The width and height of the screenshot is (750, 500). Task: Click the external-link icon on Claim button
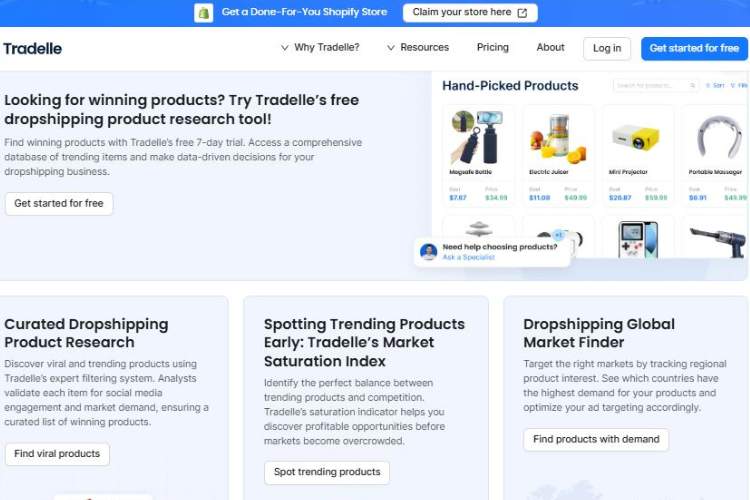click(522, 13)
